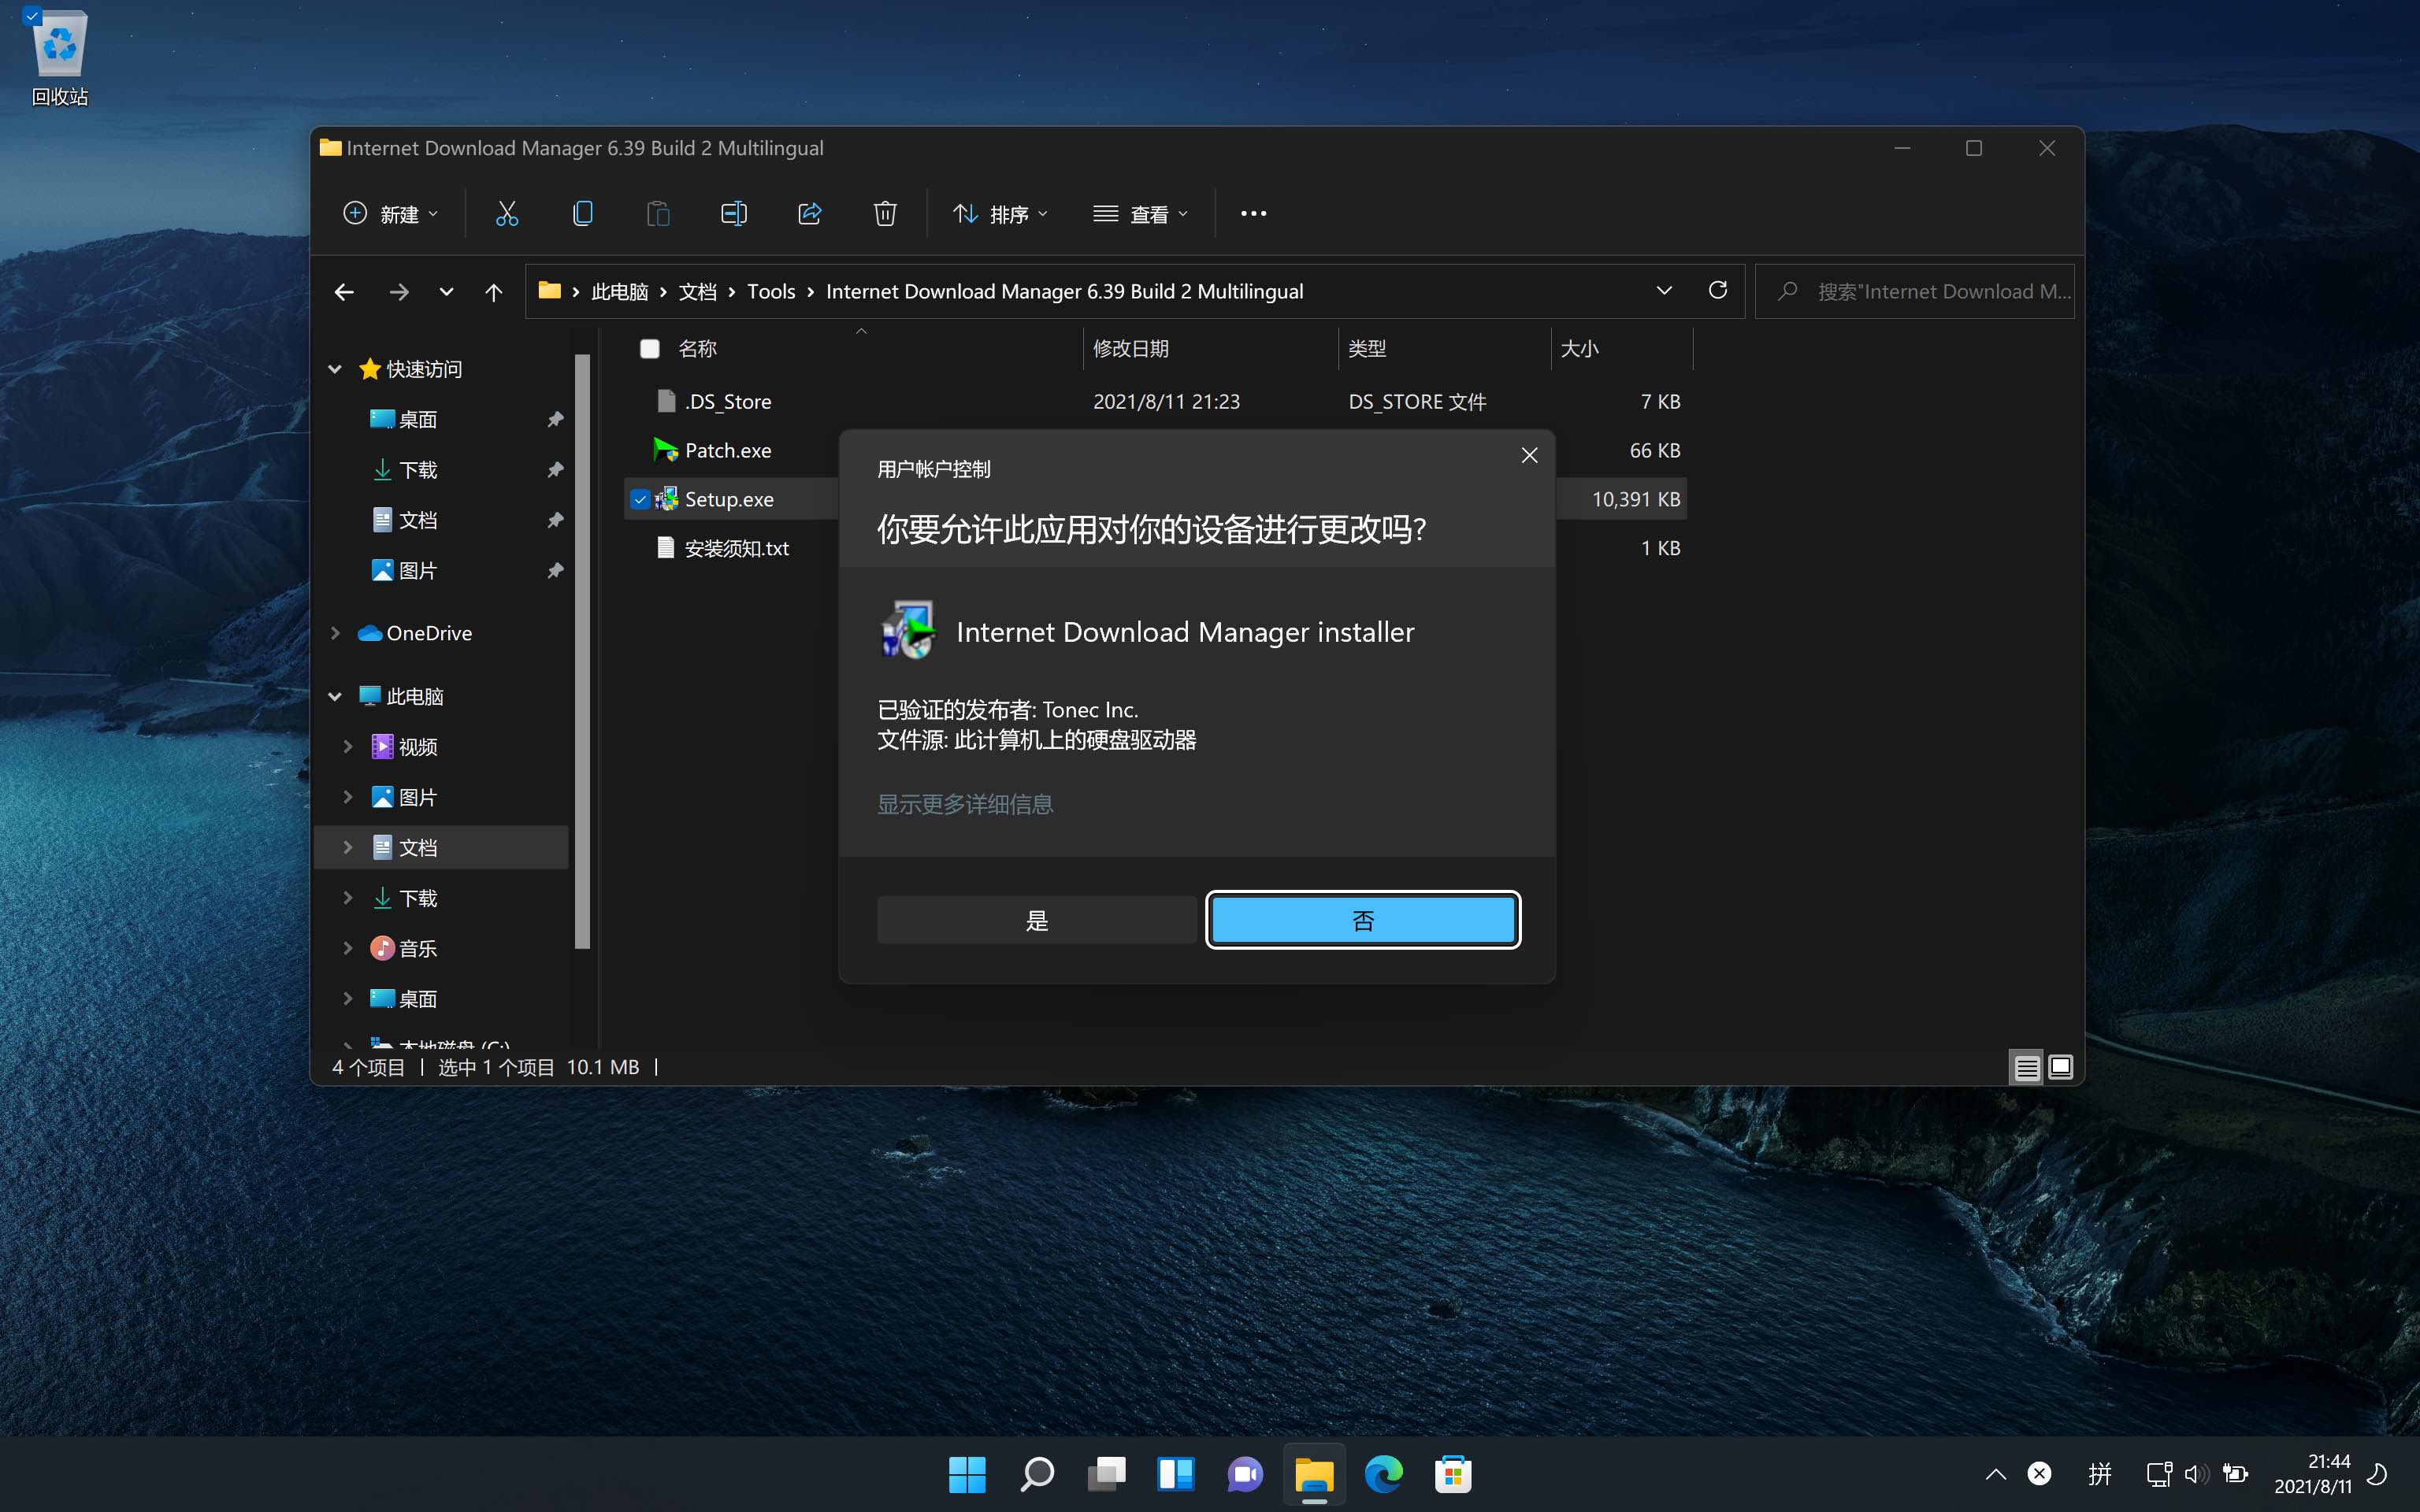Click the Copy icon in toolbar
The width and height of the screenshot is (2420, 1512).
(x=582, y=213)
